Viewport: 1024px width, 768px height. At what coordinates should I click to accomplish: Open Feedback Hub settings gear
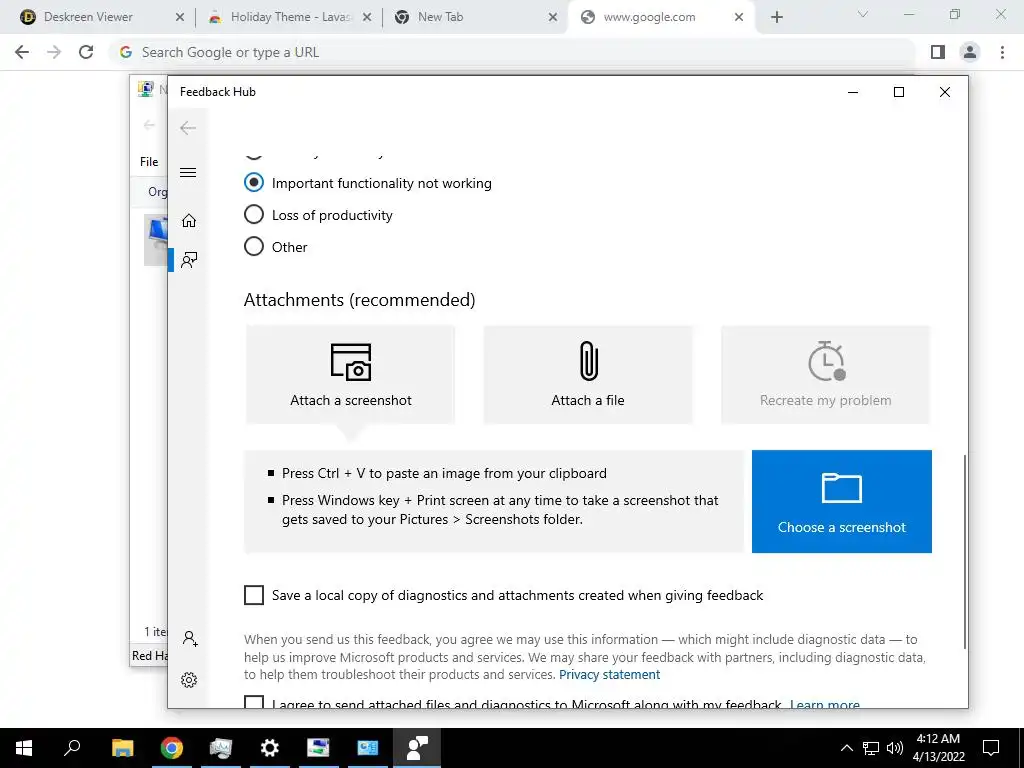[189, 680]
